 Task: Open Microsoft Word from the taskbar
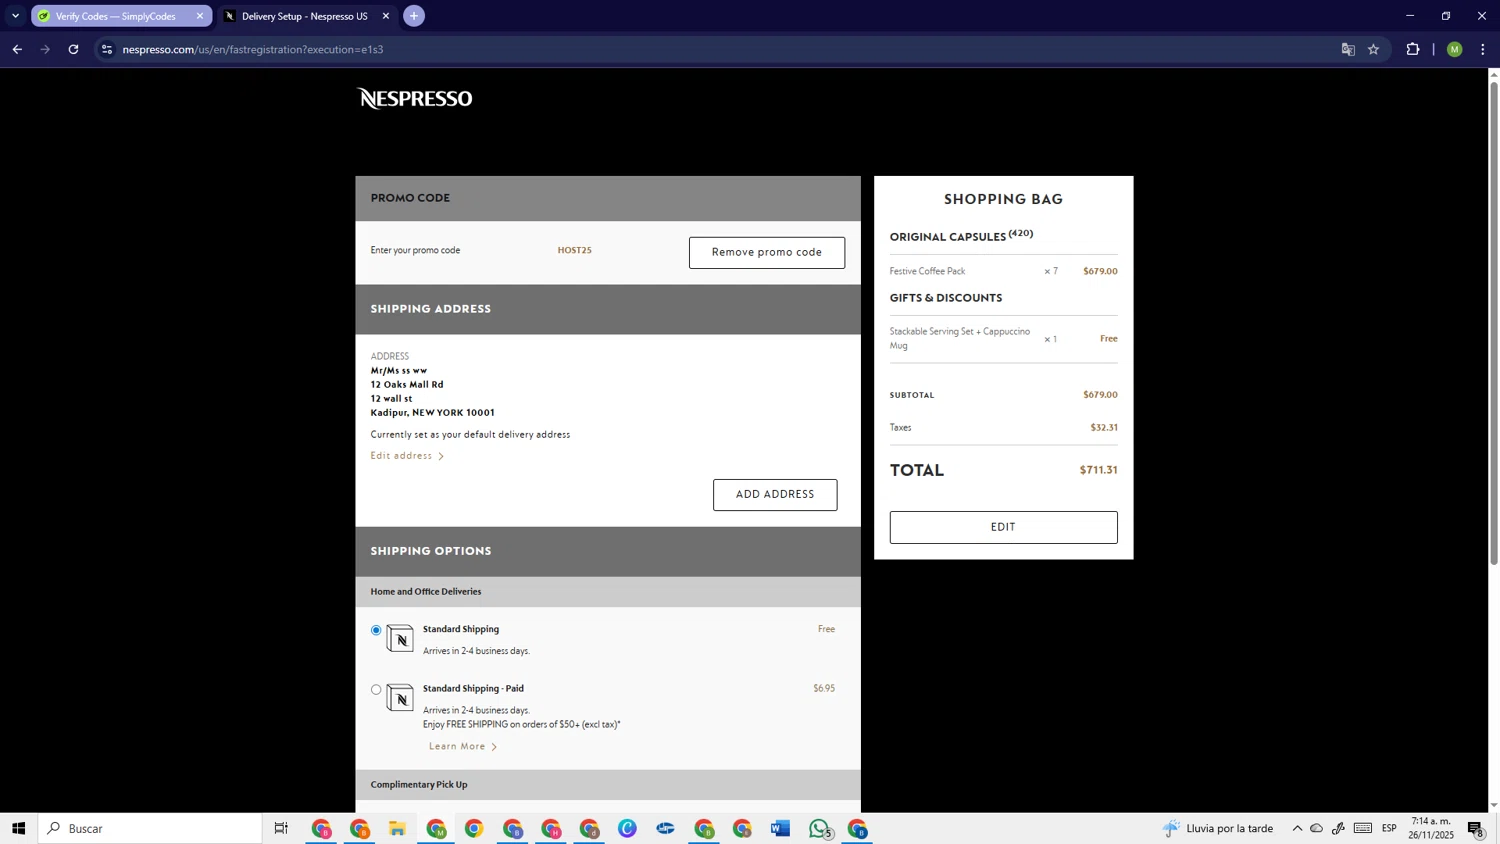tap(781, 828)
